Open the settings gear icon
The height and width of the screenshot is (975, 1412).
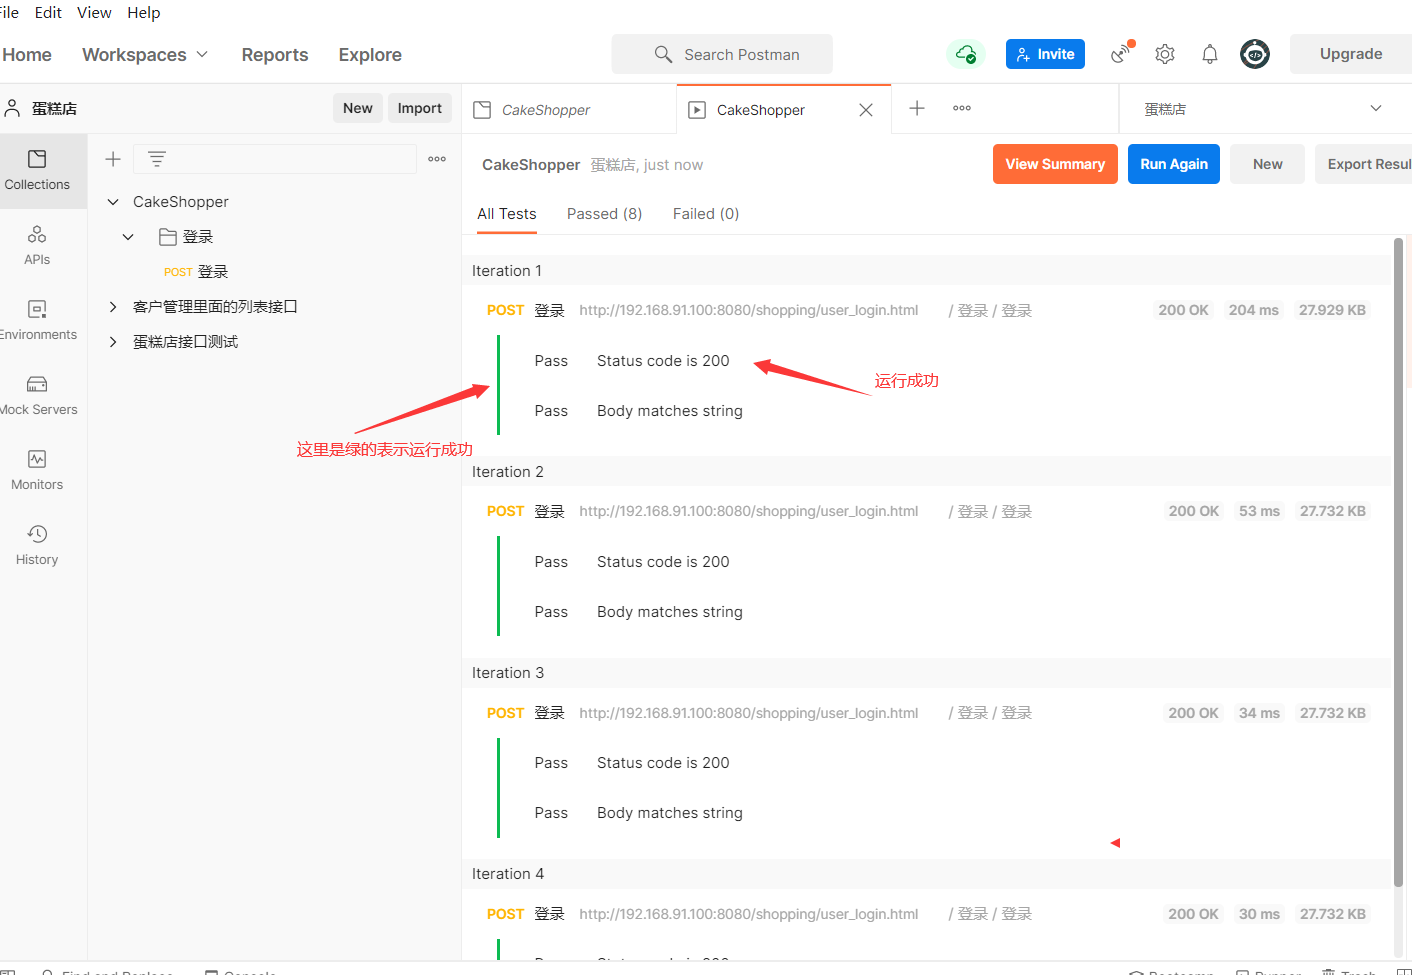pos(1165,54)
